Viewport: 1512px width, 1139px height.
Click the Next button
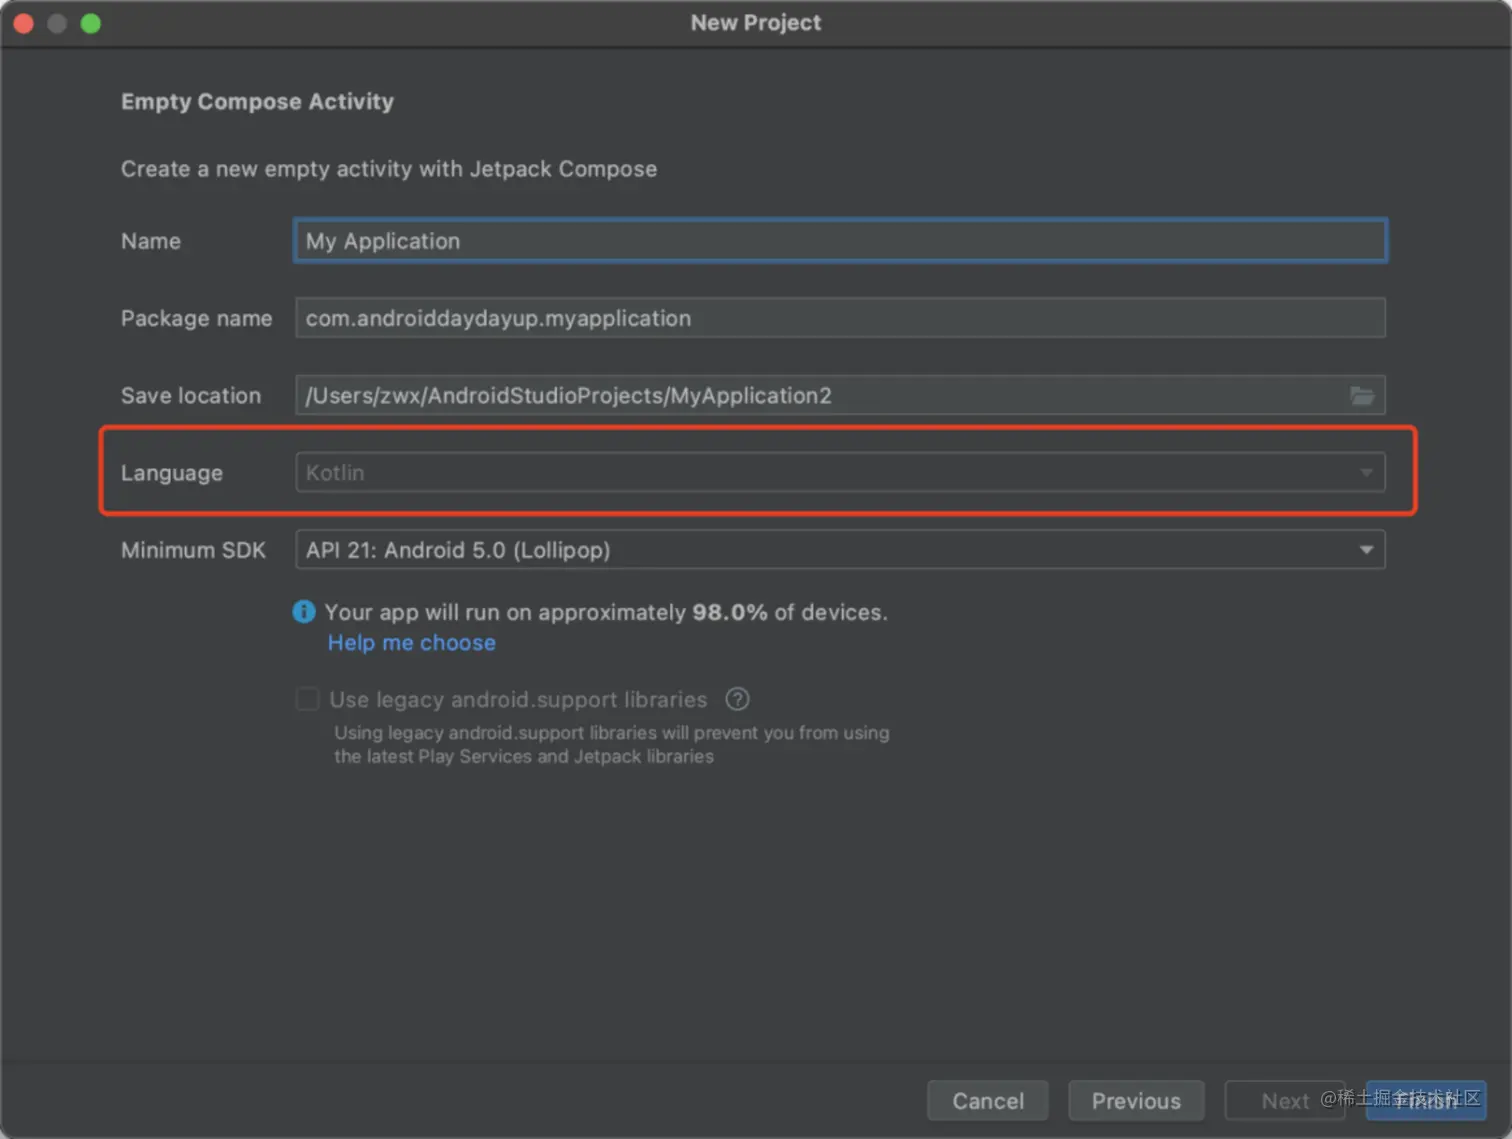[x=1284, y=1101]
